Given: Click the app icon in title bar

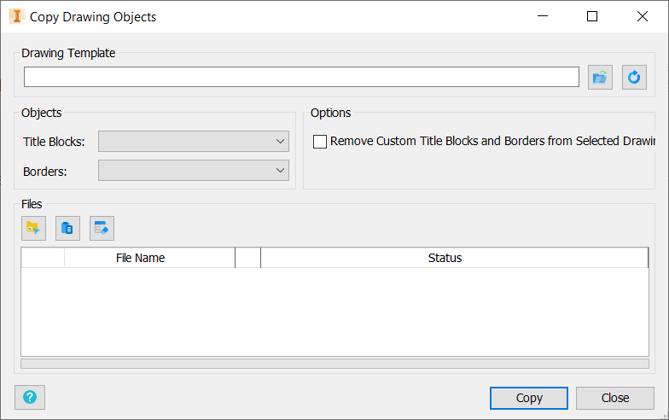Looking at the screenshot, I should [15, 16].
